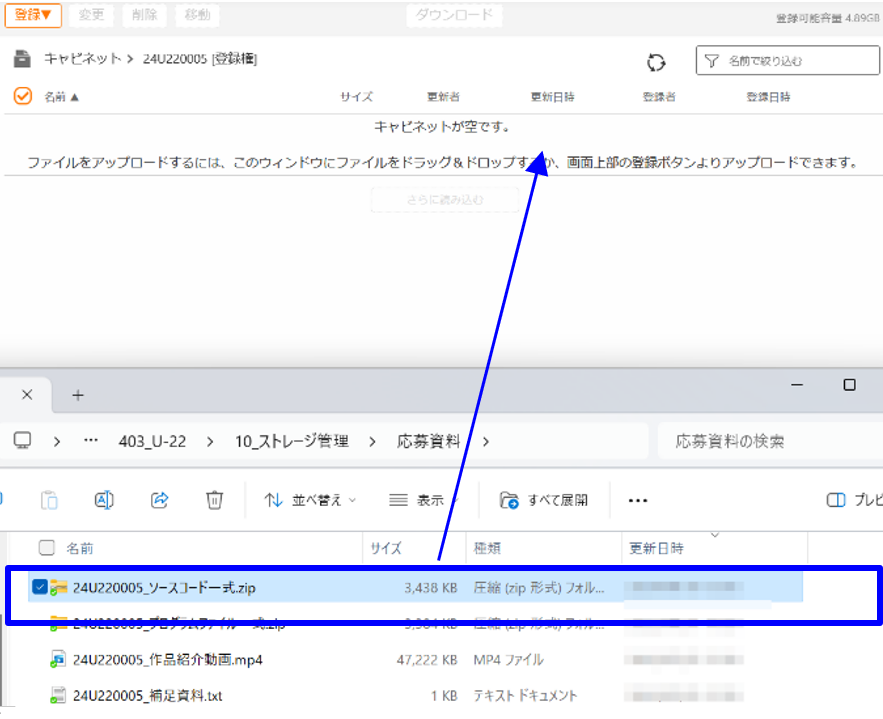Open the Explorer more options (…) menu
This screenshot has width=883, height=719.
pyautogui.click(x=638, y=500)
